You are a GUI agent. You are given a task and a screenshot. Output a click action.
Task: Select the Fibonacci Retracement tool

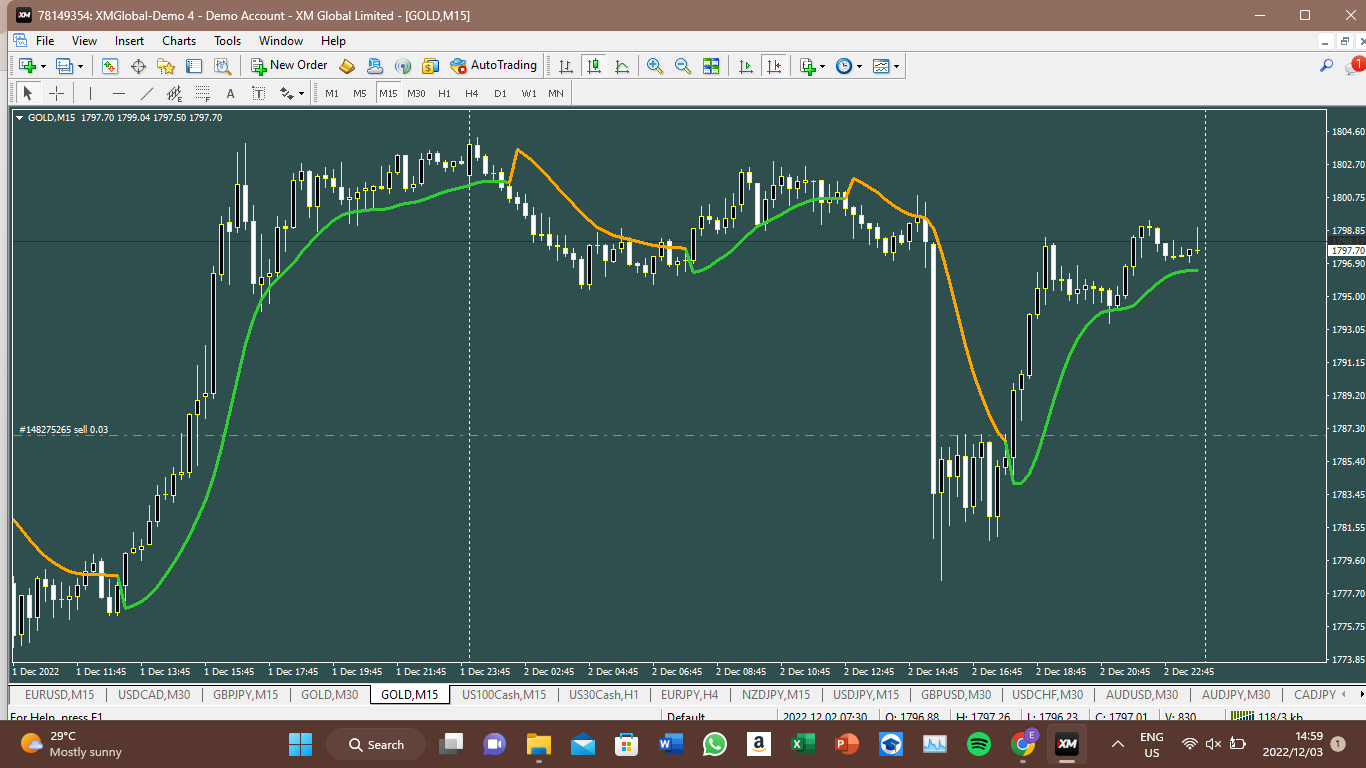pos(203,93)
